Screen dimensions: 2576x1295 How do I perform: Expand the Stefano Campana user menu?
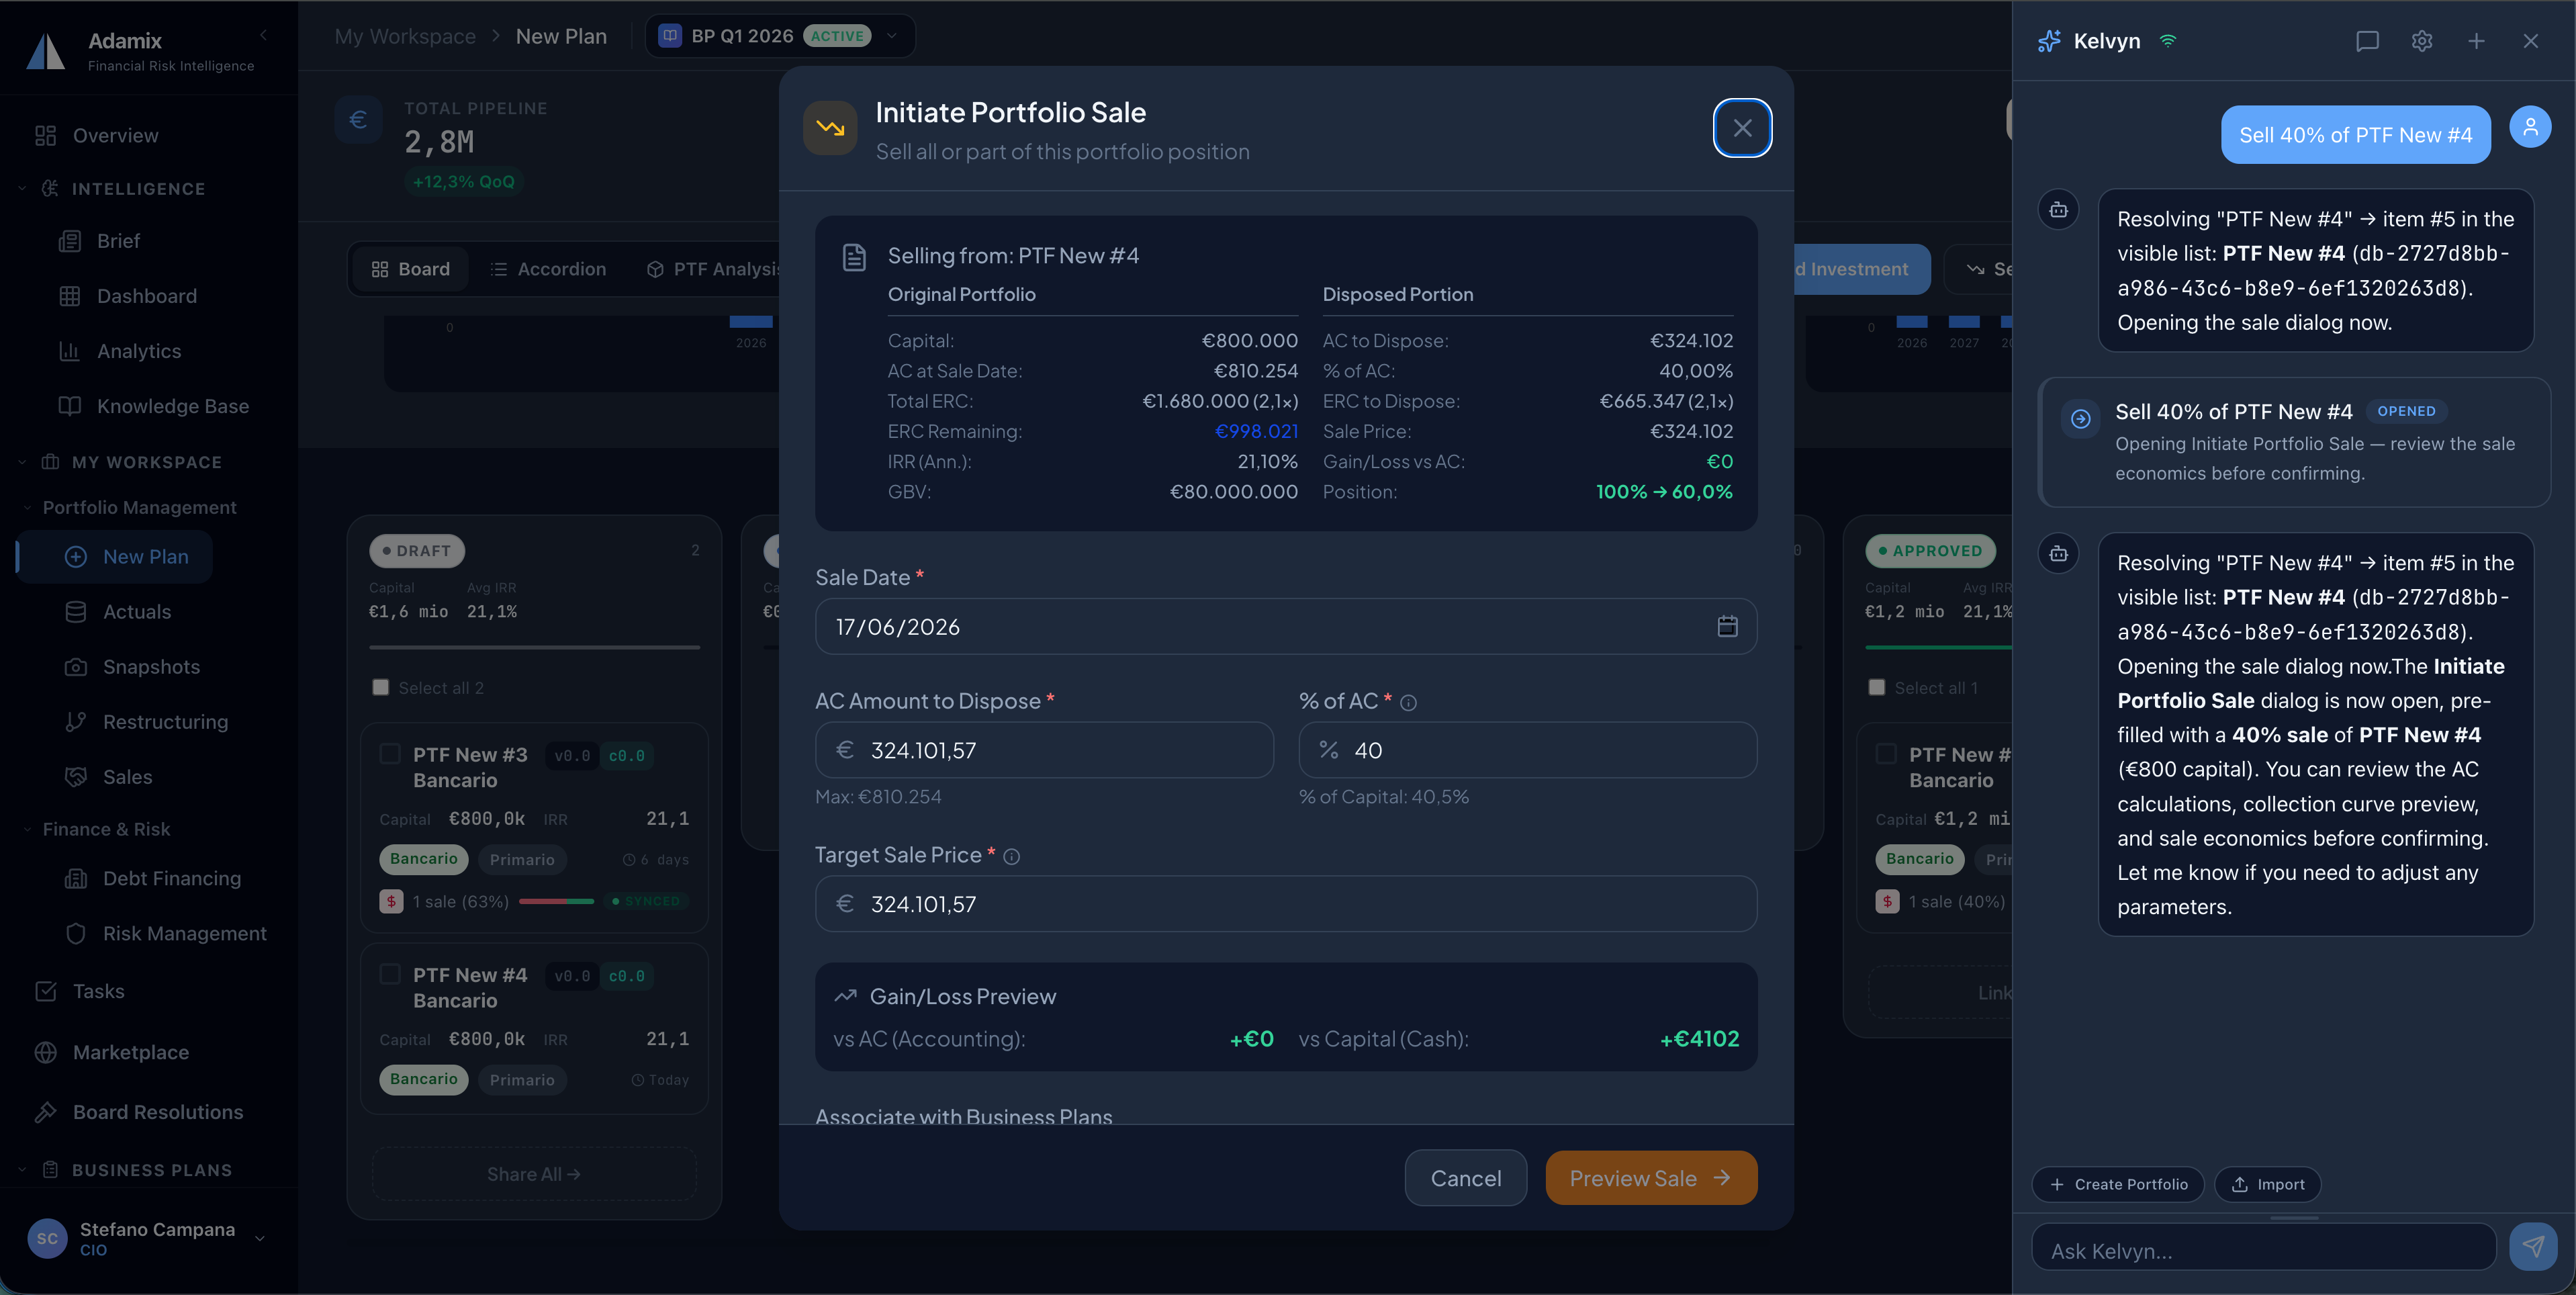coord(260,1238)
